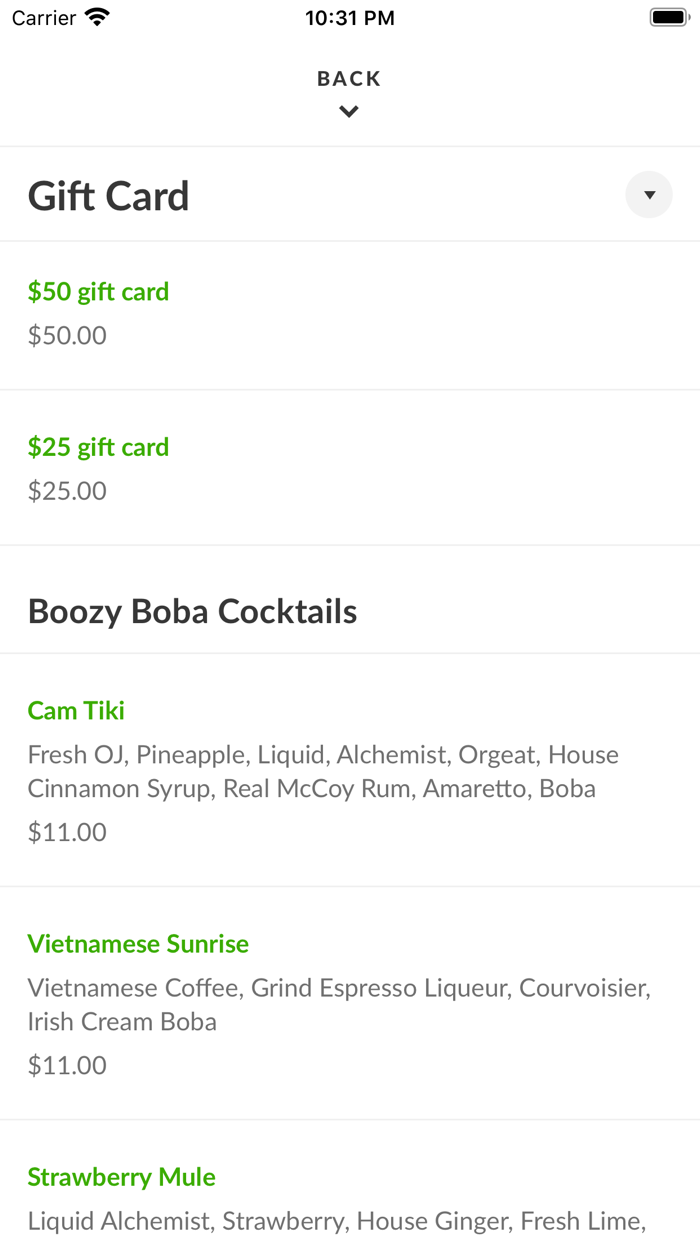
Task: Select the $50 gift card item
Action: 98,292
